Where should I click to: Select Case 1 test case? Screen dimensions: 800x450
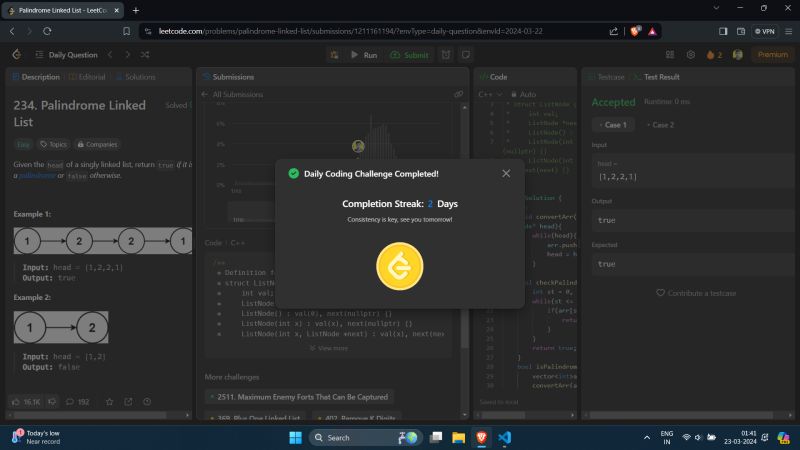pos(613,125)
